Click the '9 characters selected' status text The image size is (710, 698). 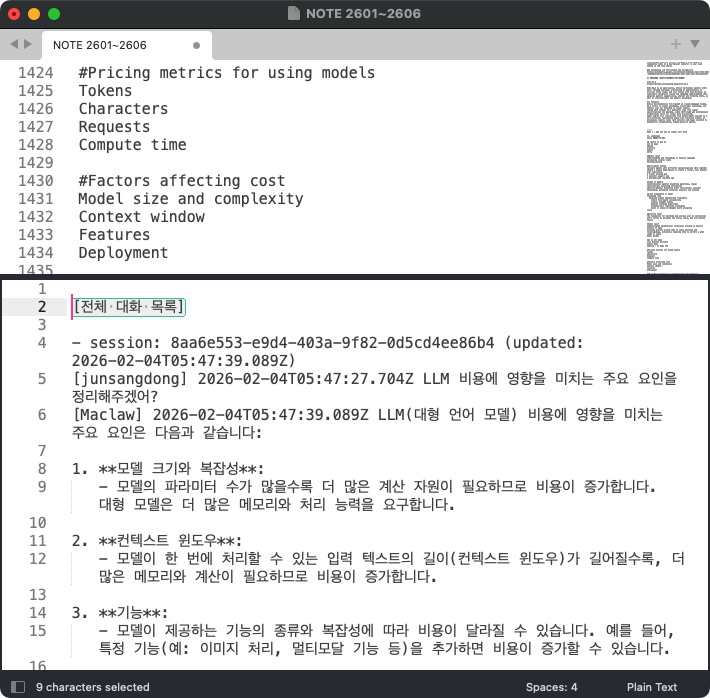point(93,687)
